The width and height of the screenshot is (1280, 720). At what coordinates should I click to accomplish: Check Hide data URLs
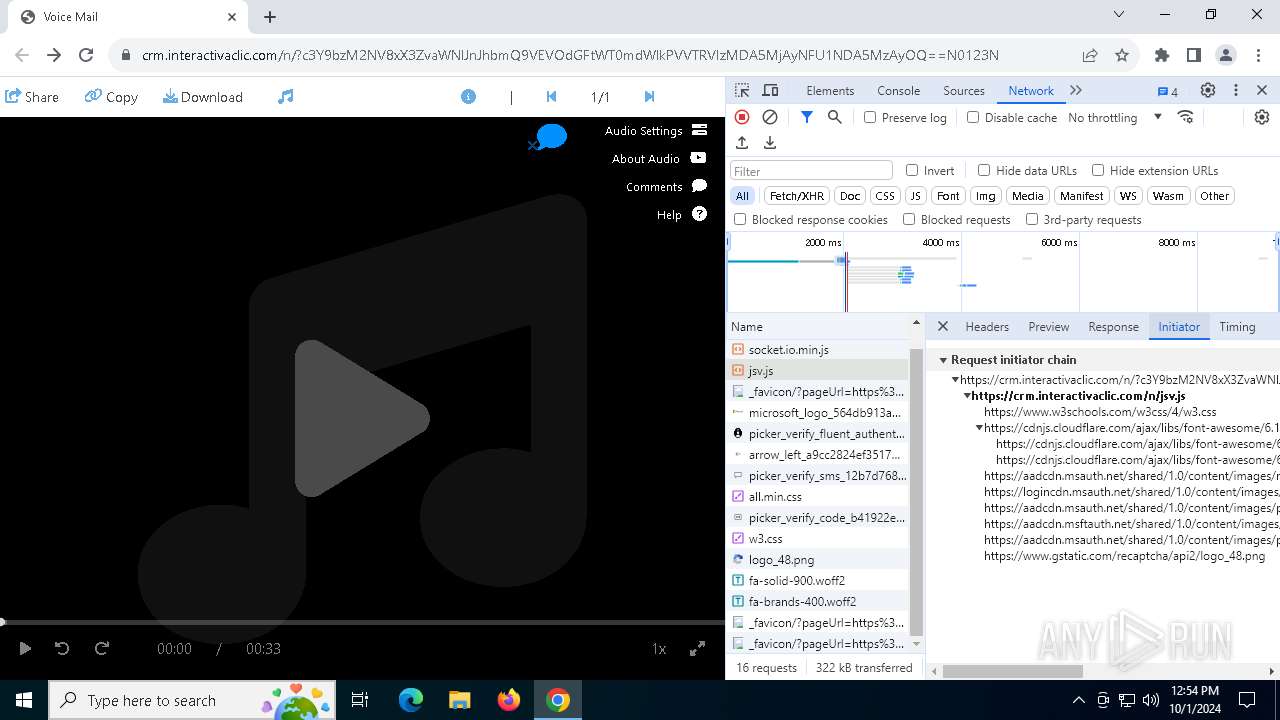[984, 170]
